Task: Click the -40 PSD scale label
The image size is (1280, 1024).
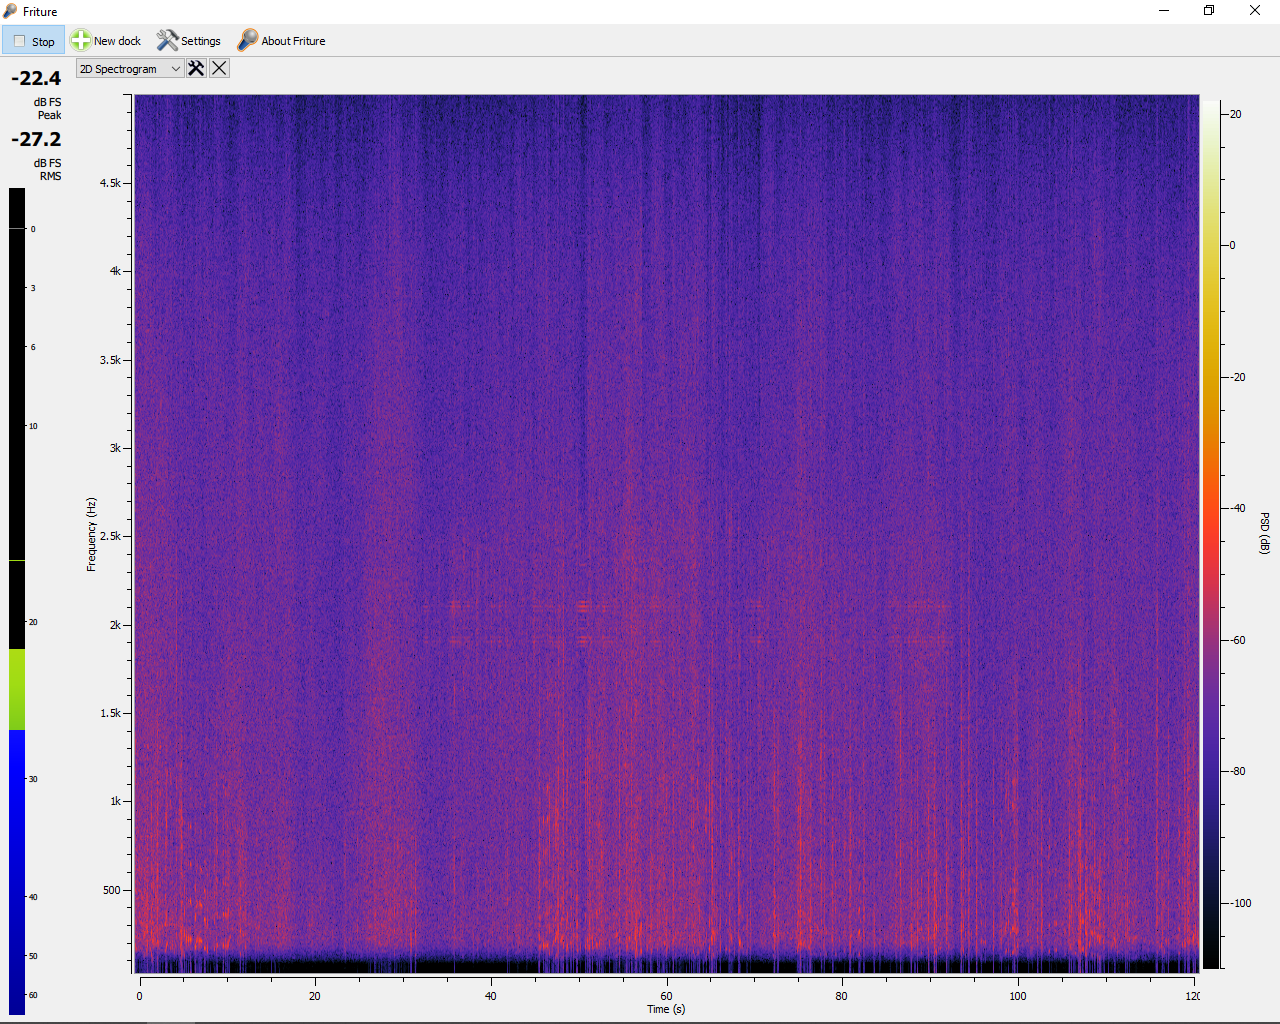Action: click(1237, 508)
